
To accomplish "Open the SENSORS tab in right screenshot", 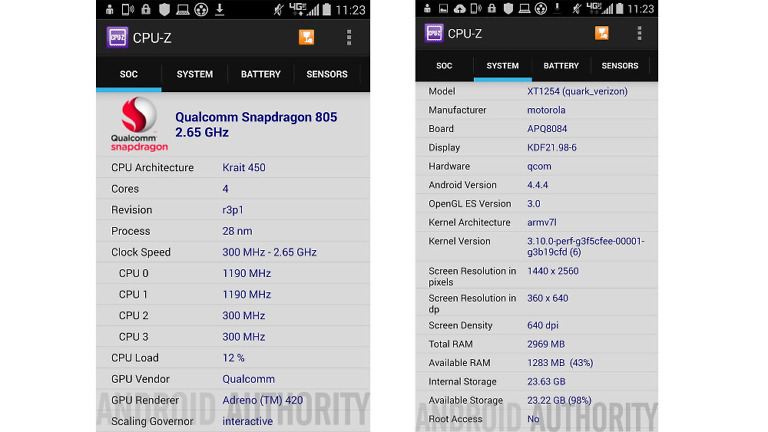I will coord(620,66).
